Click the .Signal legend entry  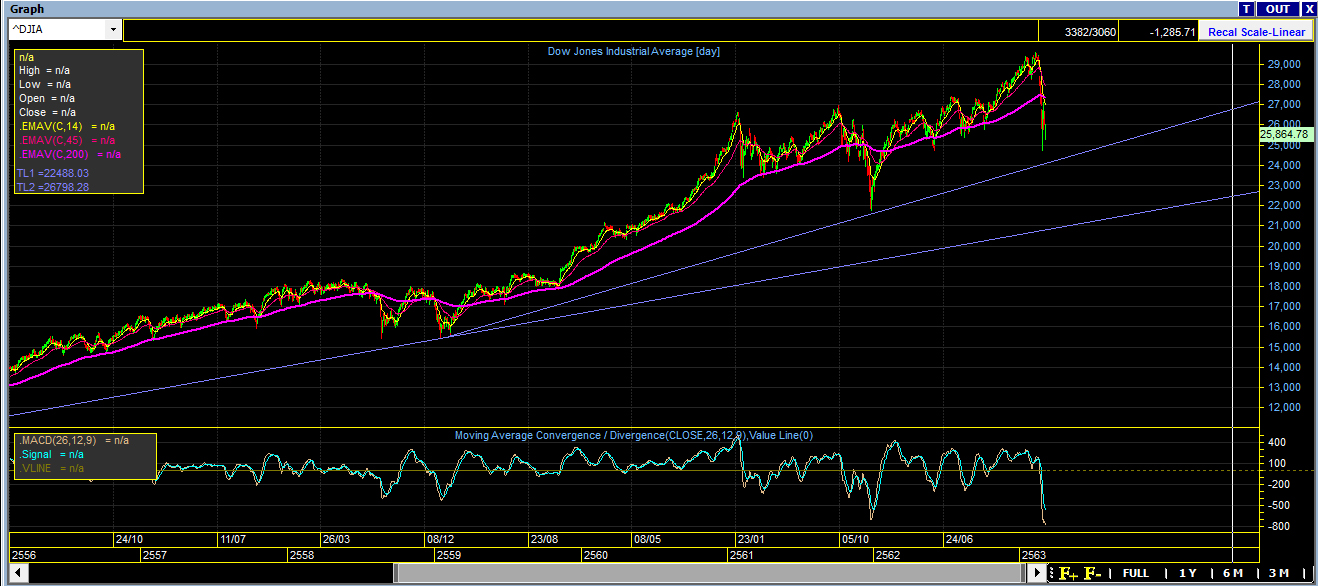point(51,454)
